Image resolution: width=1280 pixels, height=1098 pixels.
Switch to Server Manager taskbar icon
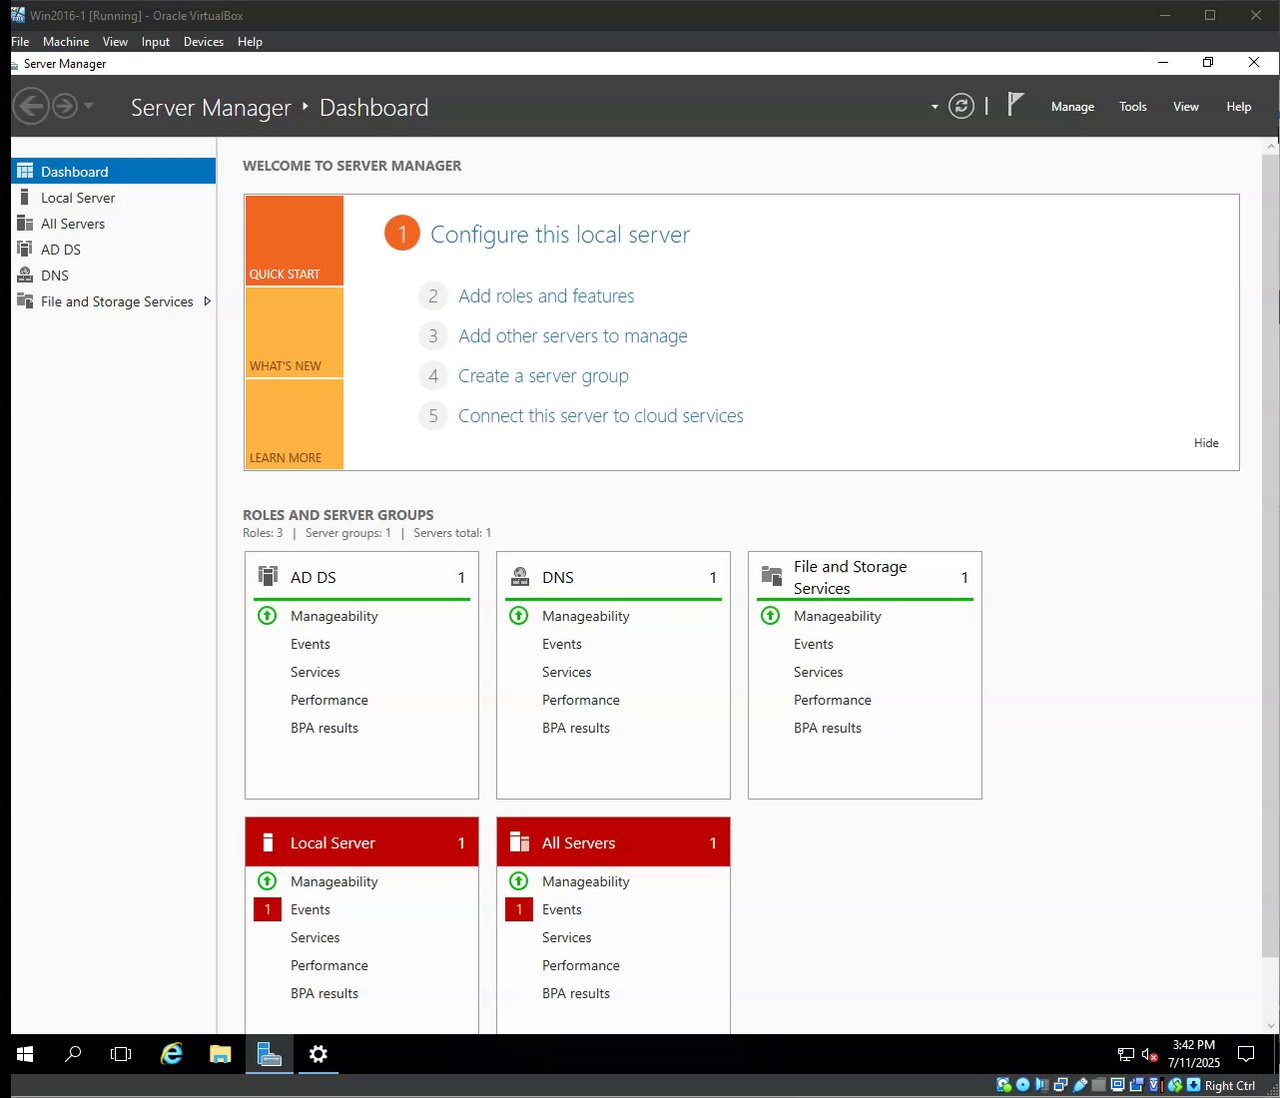269,1054
